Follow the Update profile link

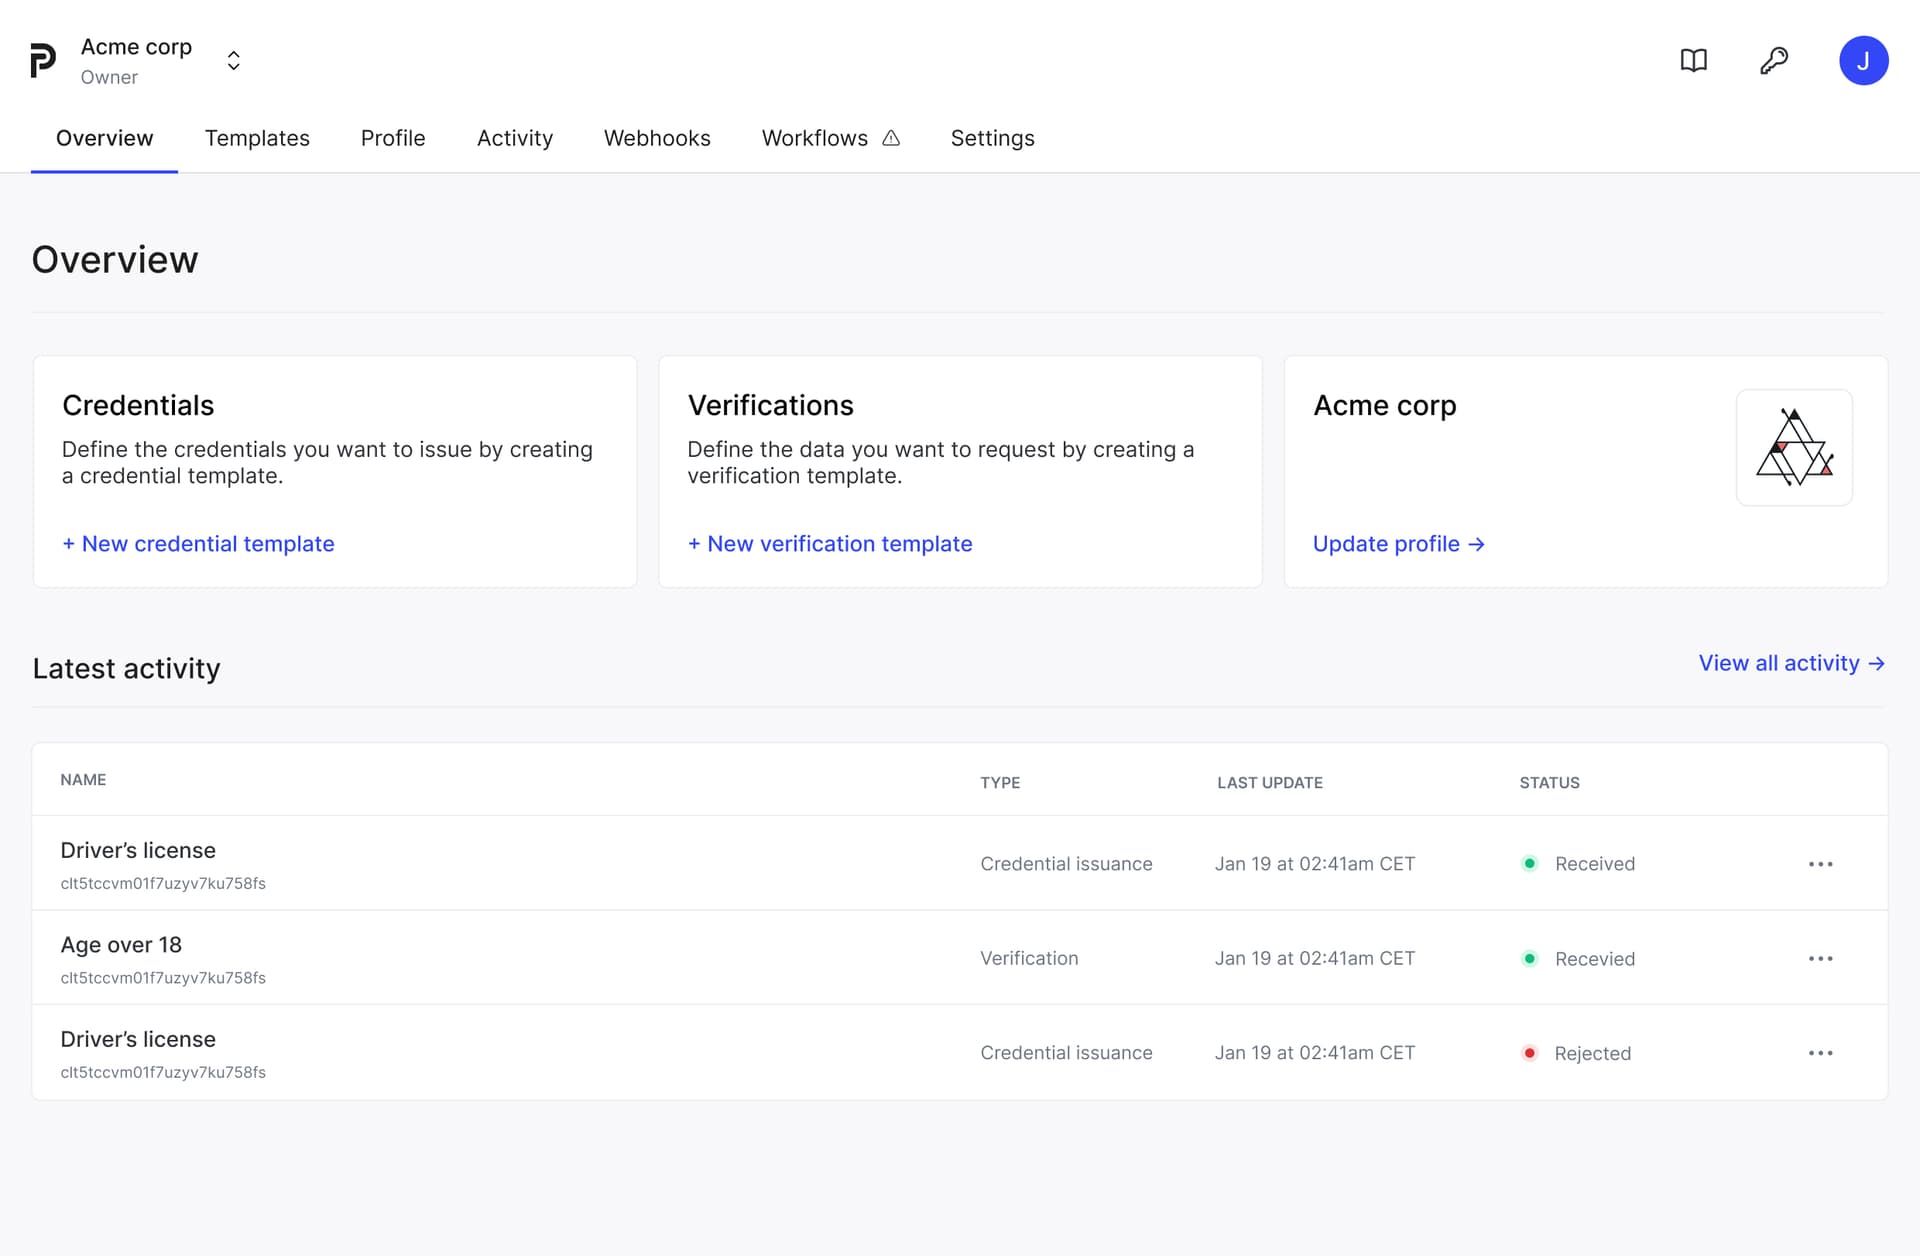(x=1398, y=544)
